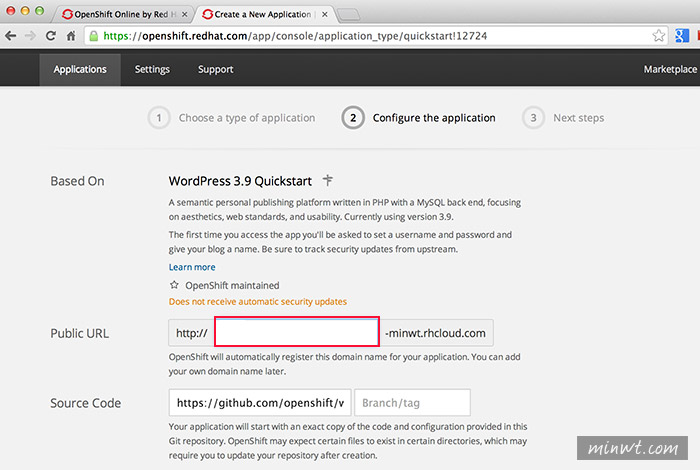Open the Support menu item

tap(216, 69)
